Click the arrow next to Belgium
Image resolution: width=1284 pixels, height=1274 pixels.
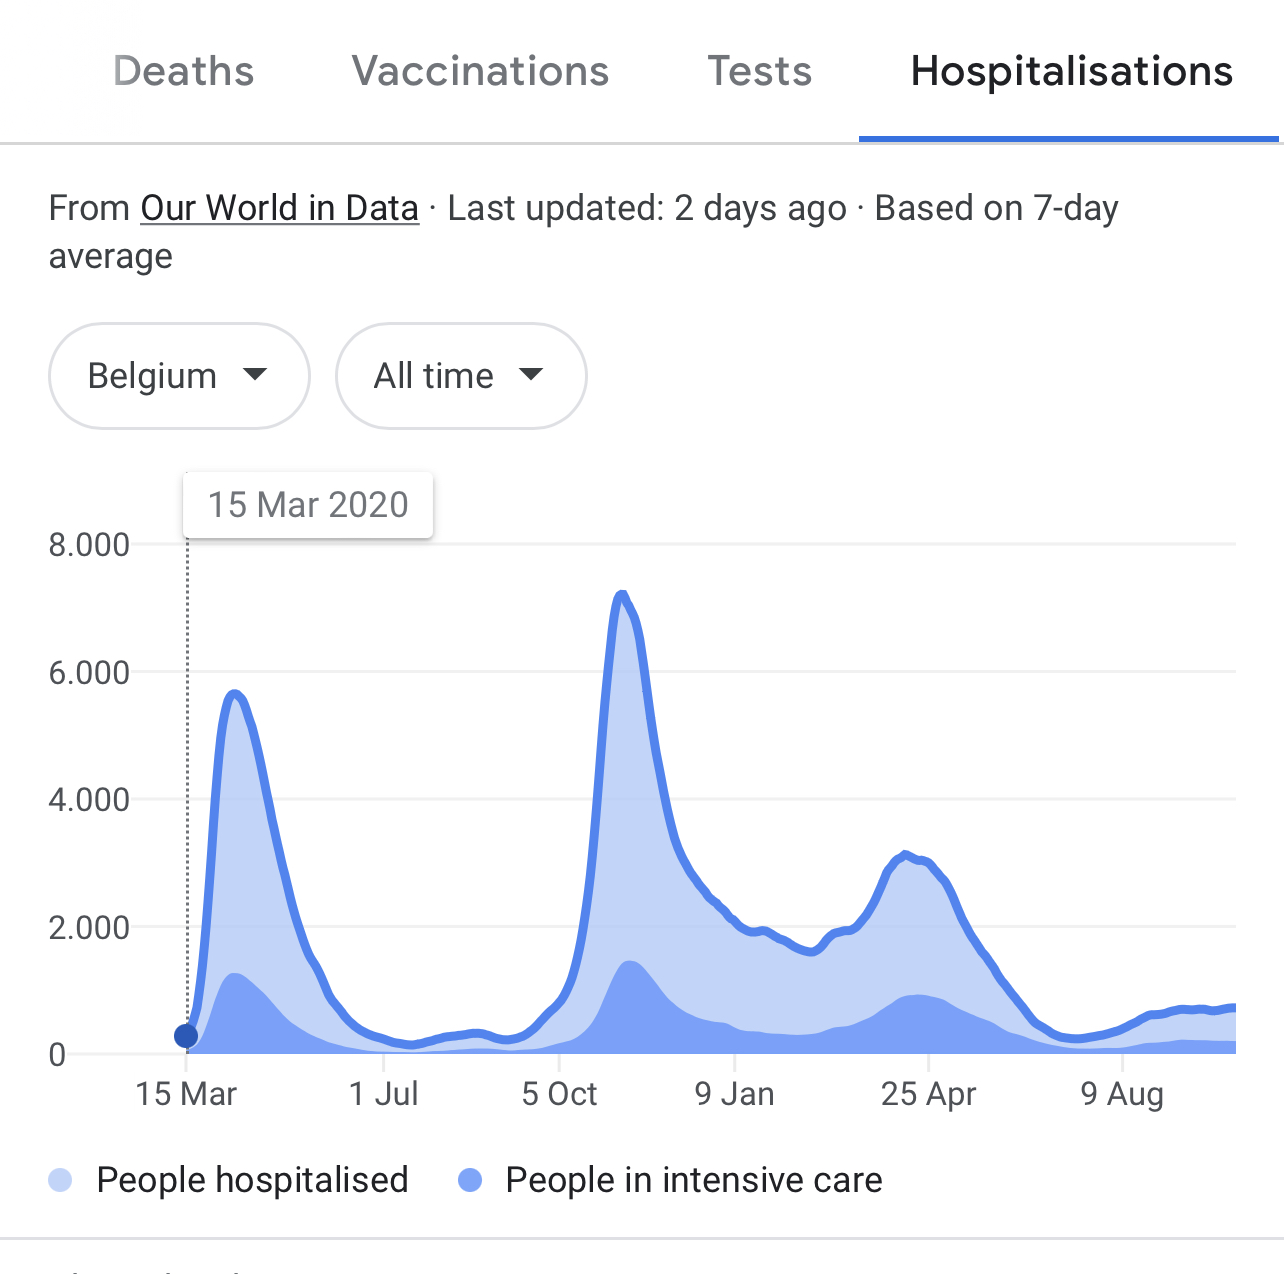tap(255, 375)
